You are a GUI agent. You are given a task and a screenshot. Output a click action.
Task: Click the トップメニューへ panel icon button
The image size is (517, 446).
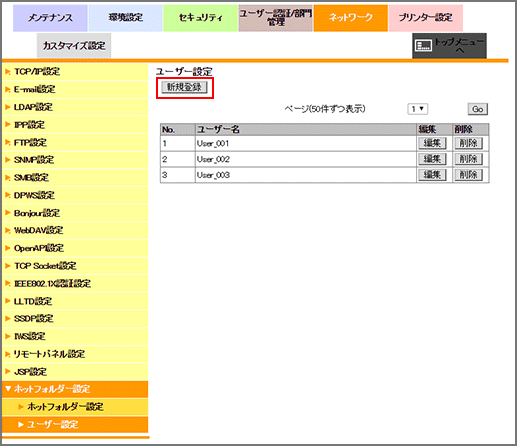(449, 45)
